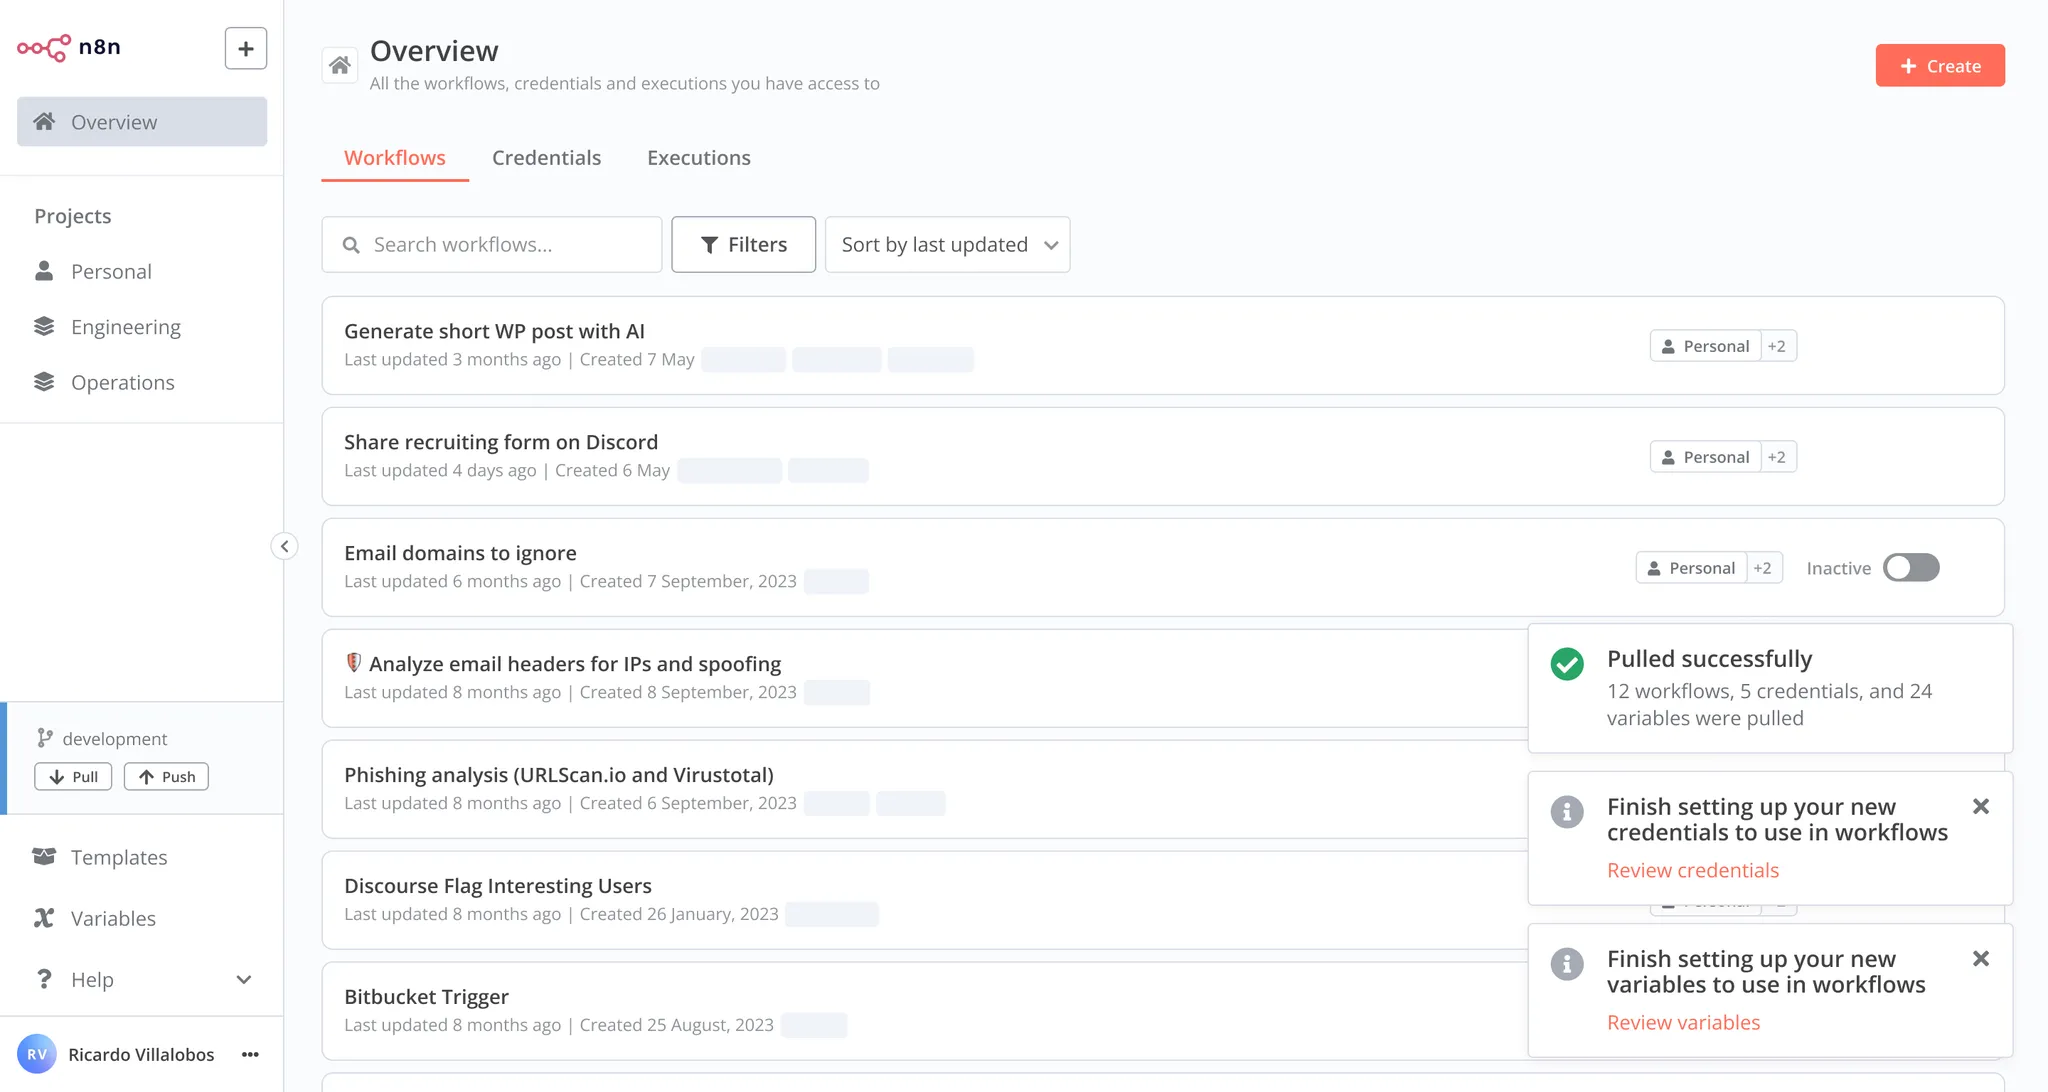The height and width of the screenshot is (1092, 2048).
Task: Collapse the sidebar with the chevron arrow
Action: click(x=284, y=546)
